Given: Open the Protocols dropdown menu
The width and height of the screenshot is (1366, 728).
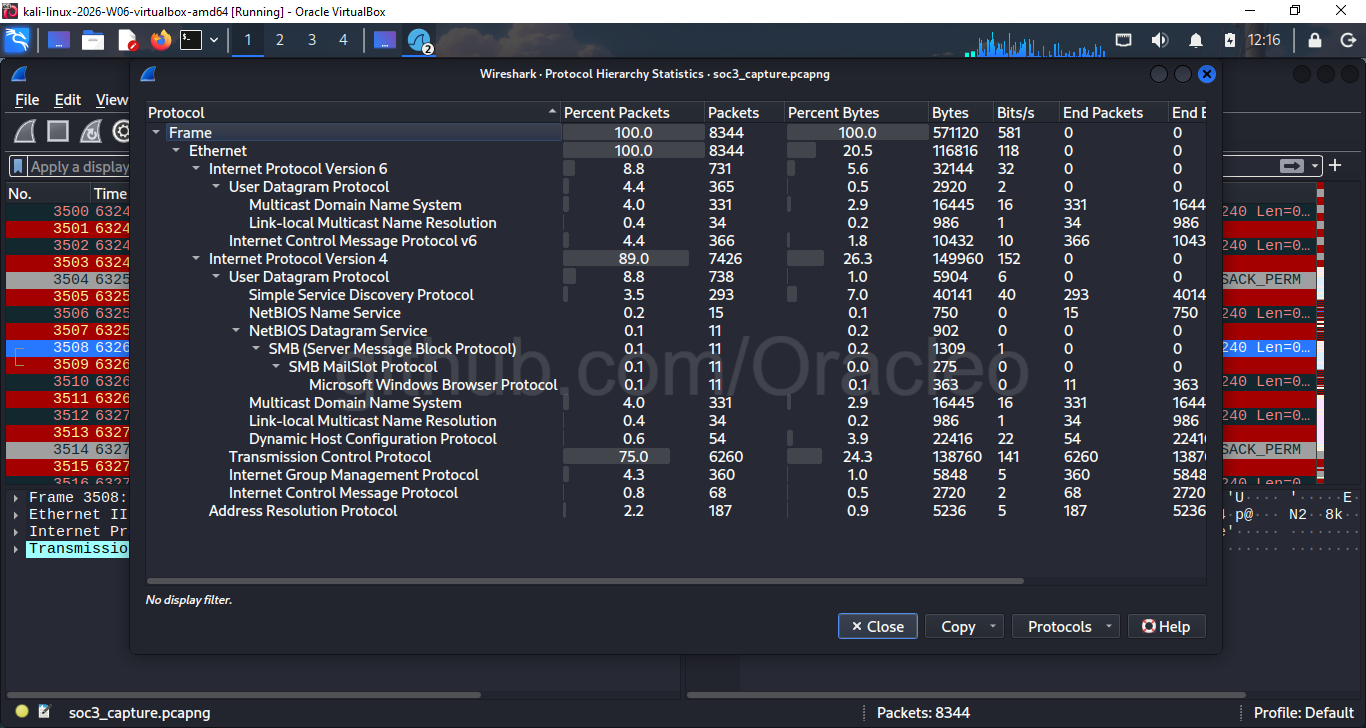Looking at the screenshot, I should pyautogui.click(x=1065, y=626).
